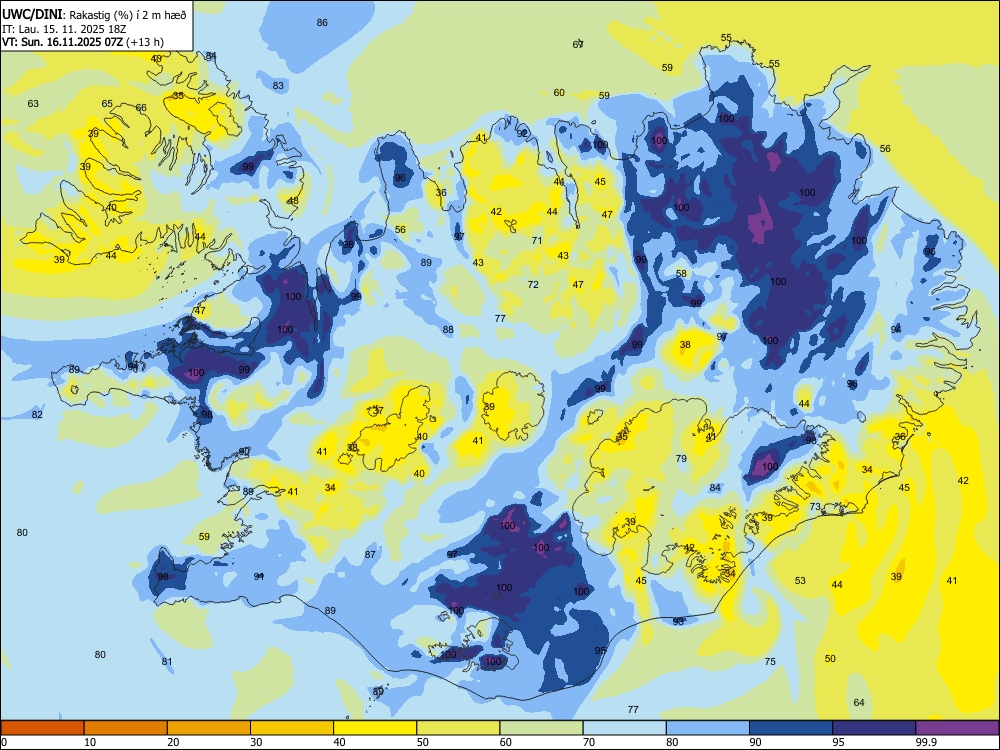Click the '63' humidity value on the map
This screenshot has height=750, width=1000.
33,103
